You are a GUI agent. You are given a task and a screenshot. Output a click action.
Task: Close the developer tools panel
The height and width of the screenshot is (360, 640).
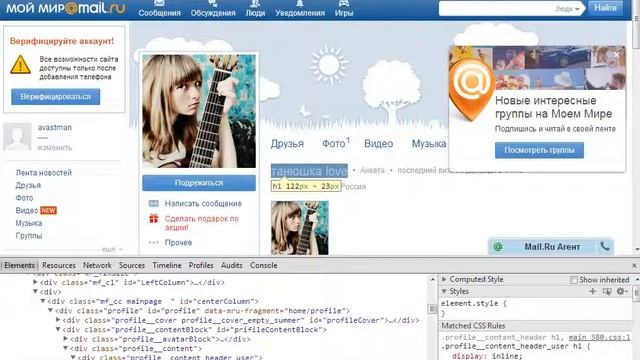click(x=634, y=265)
